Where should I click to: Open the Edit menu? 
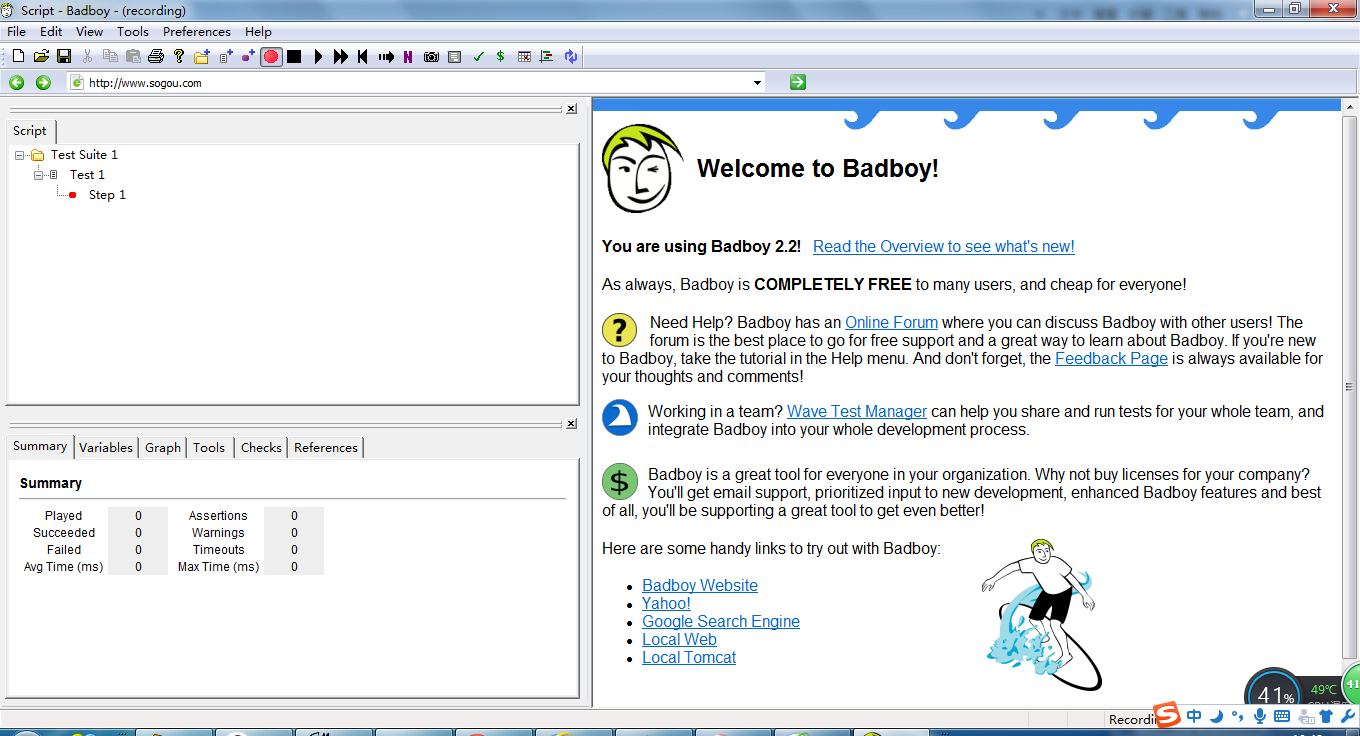pyautogui.click(x=51, y=32)
